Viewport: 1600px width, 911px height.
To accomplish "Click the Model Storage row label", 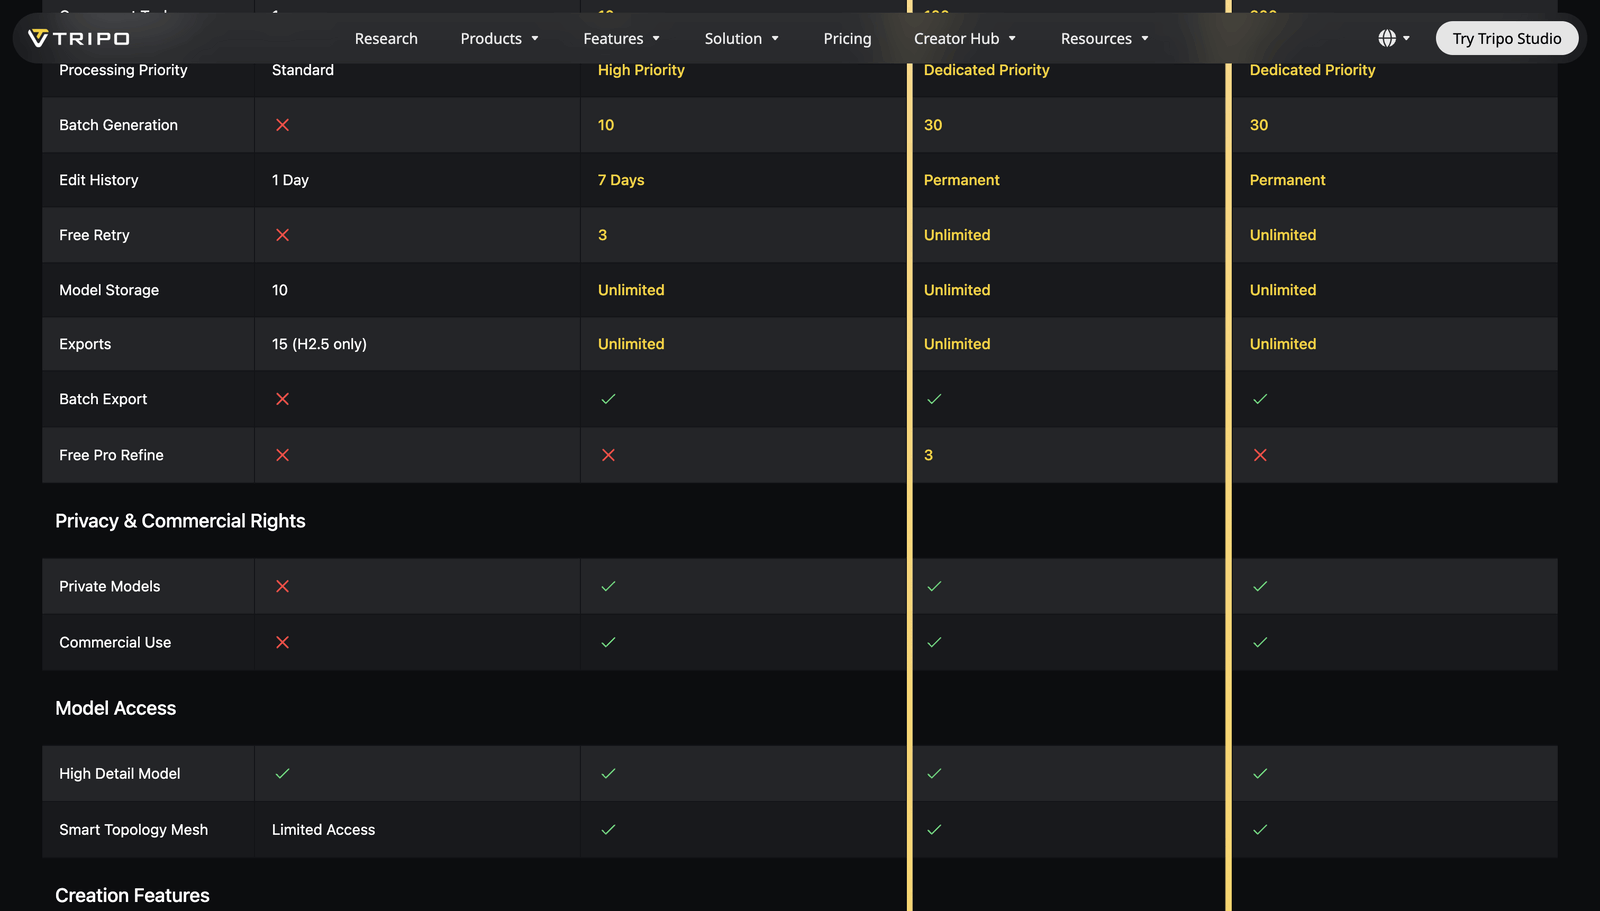I will pos(109,290).
